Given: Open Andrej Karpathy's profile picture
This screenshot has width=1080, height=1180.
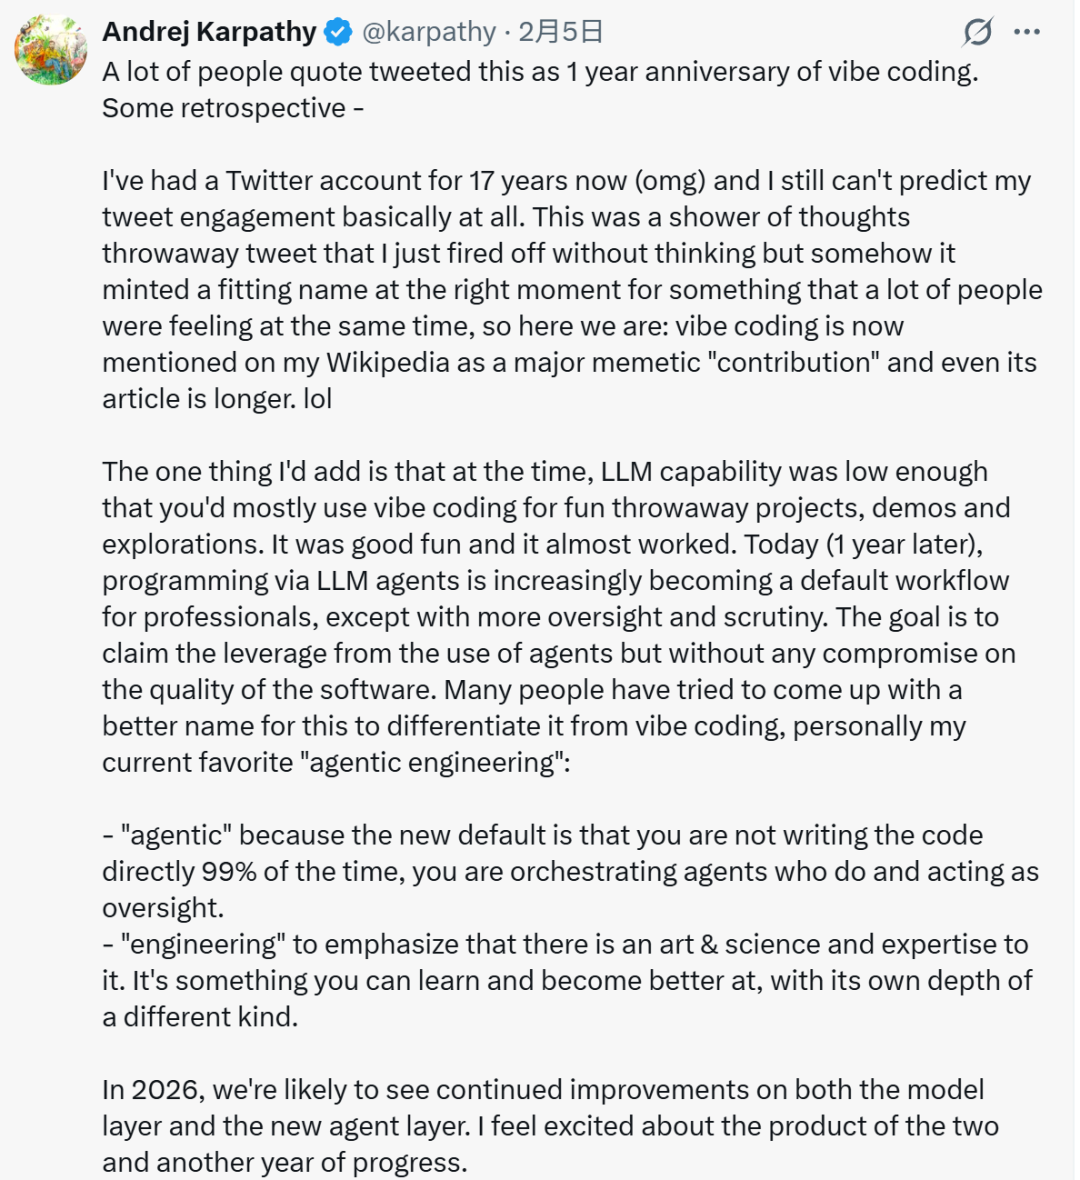Looking at the screenshot, I should coord(51,49).
